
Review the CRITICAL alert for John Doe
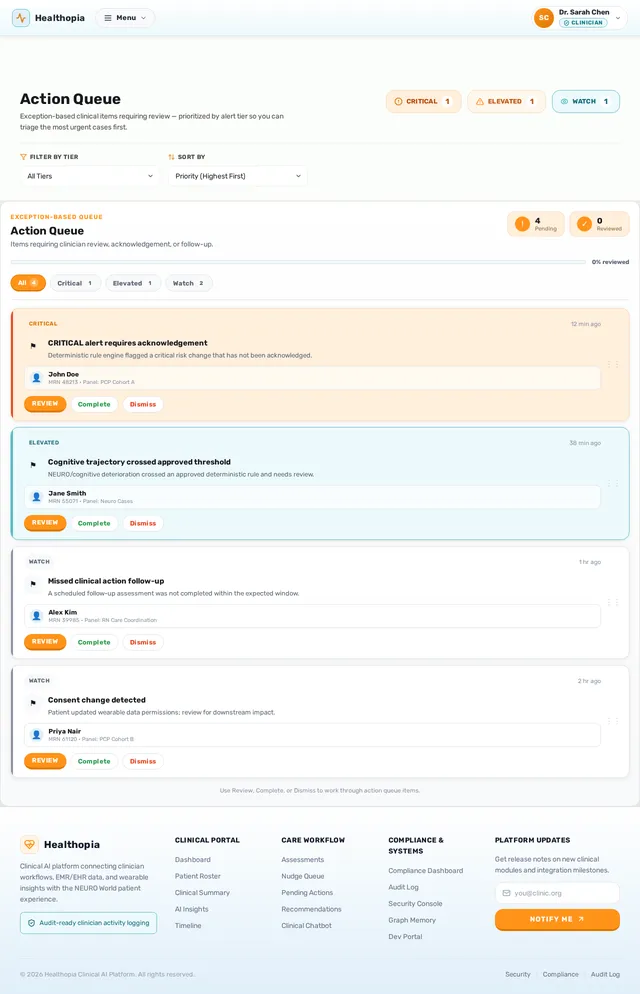[45, 404]
